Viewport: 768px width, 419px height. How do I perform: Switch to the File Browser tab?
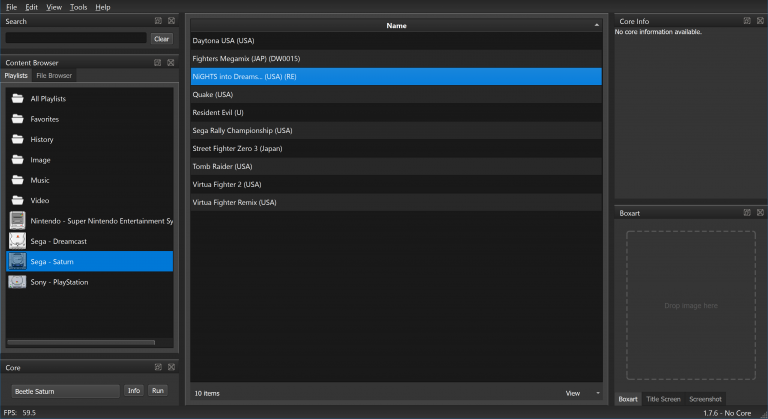(54, 75)
